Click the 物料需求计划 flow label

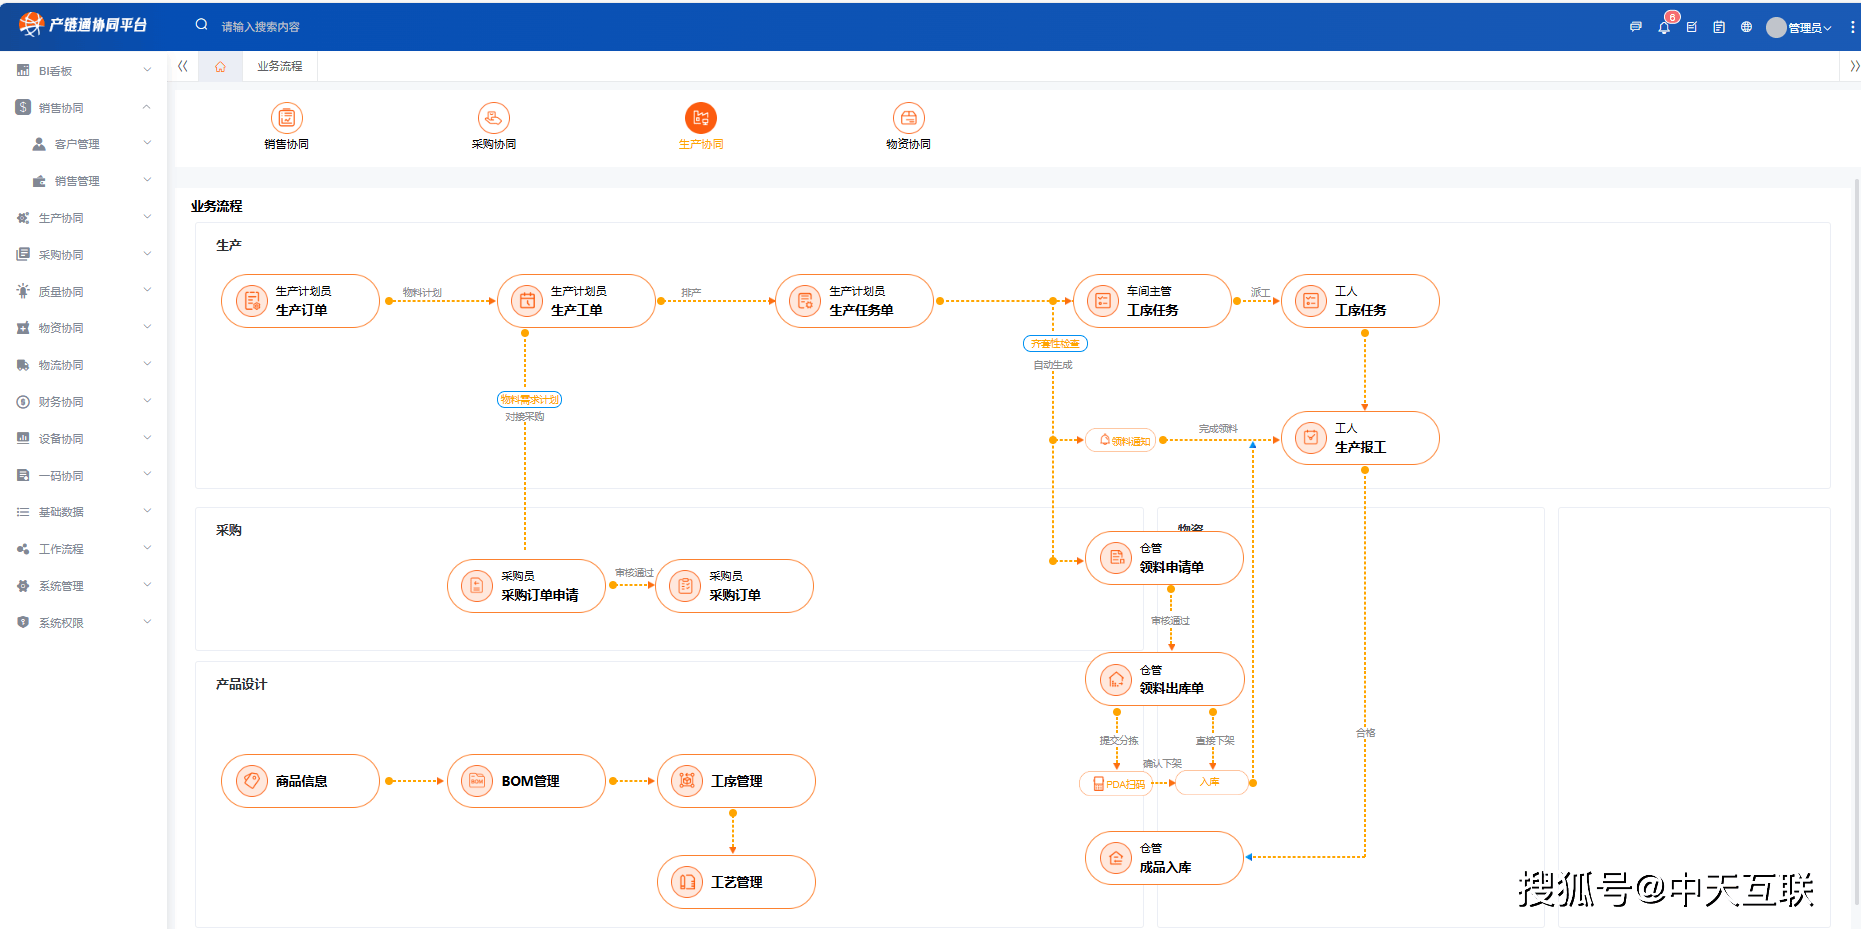tap(529, 400)
